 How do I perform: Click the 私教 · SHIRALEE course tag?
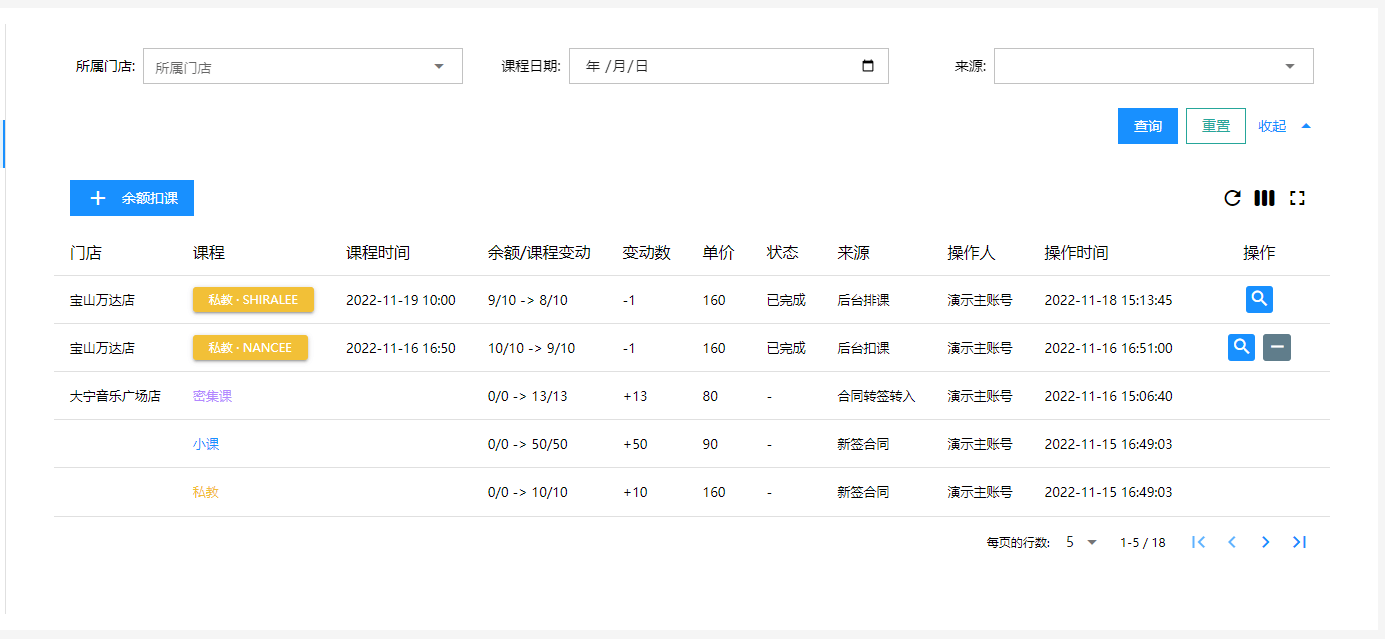click(x=253, y=300)
